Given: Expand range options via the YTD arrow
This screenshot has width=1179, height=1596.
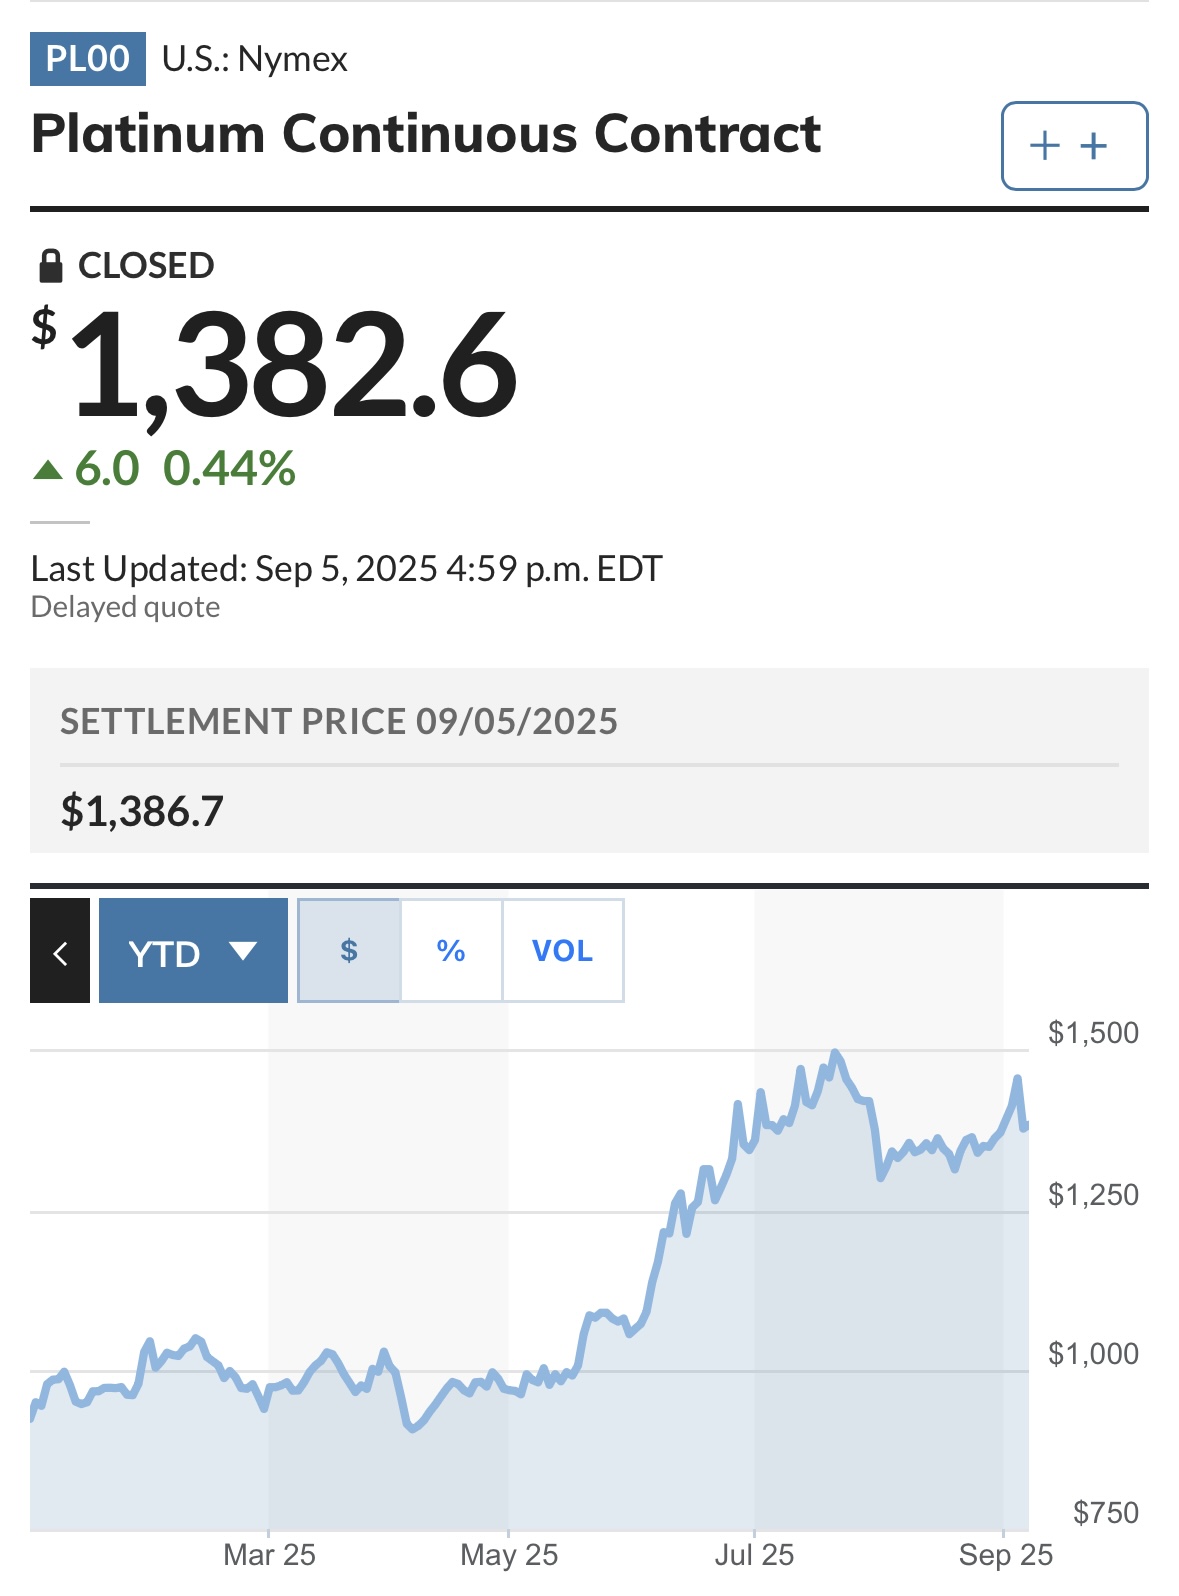Looking at the screenshot, I should tap(243, 951).
